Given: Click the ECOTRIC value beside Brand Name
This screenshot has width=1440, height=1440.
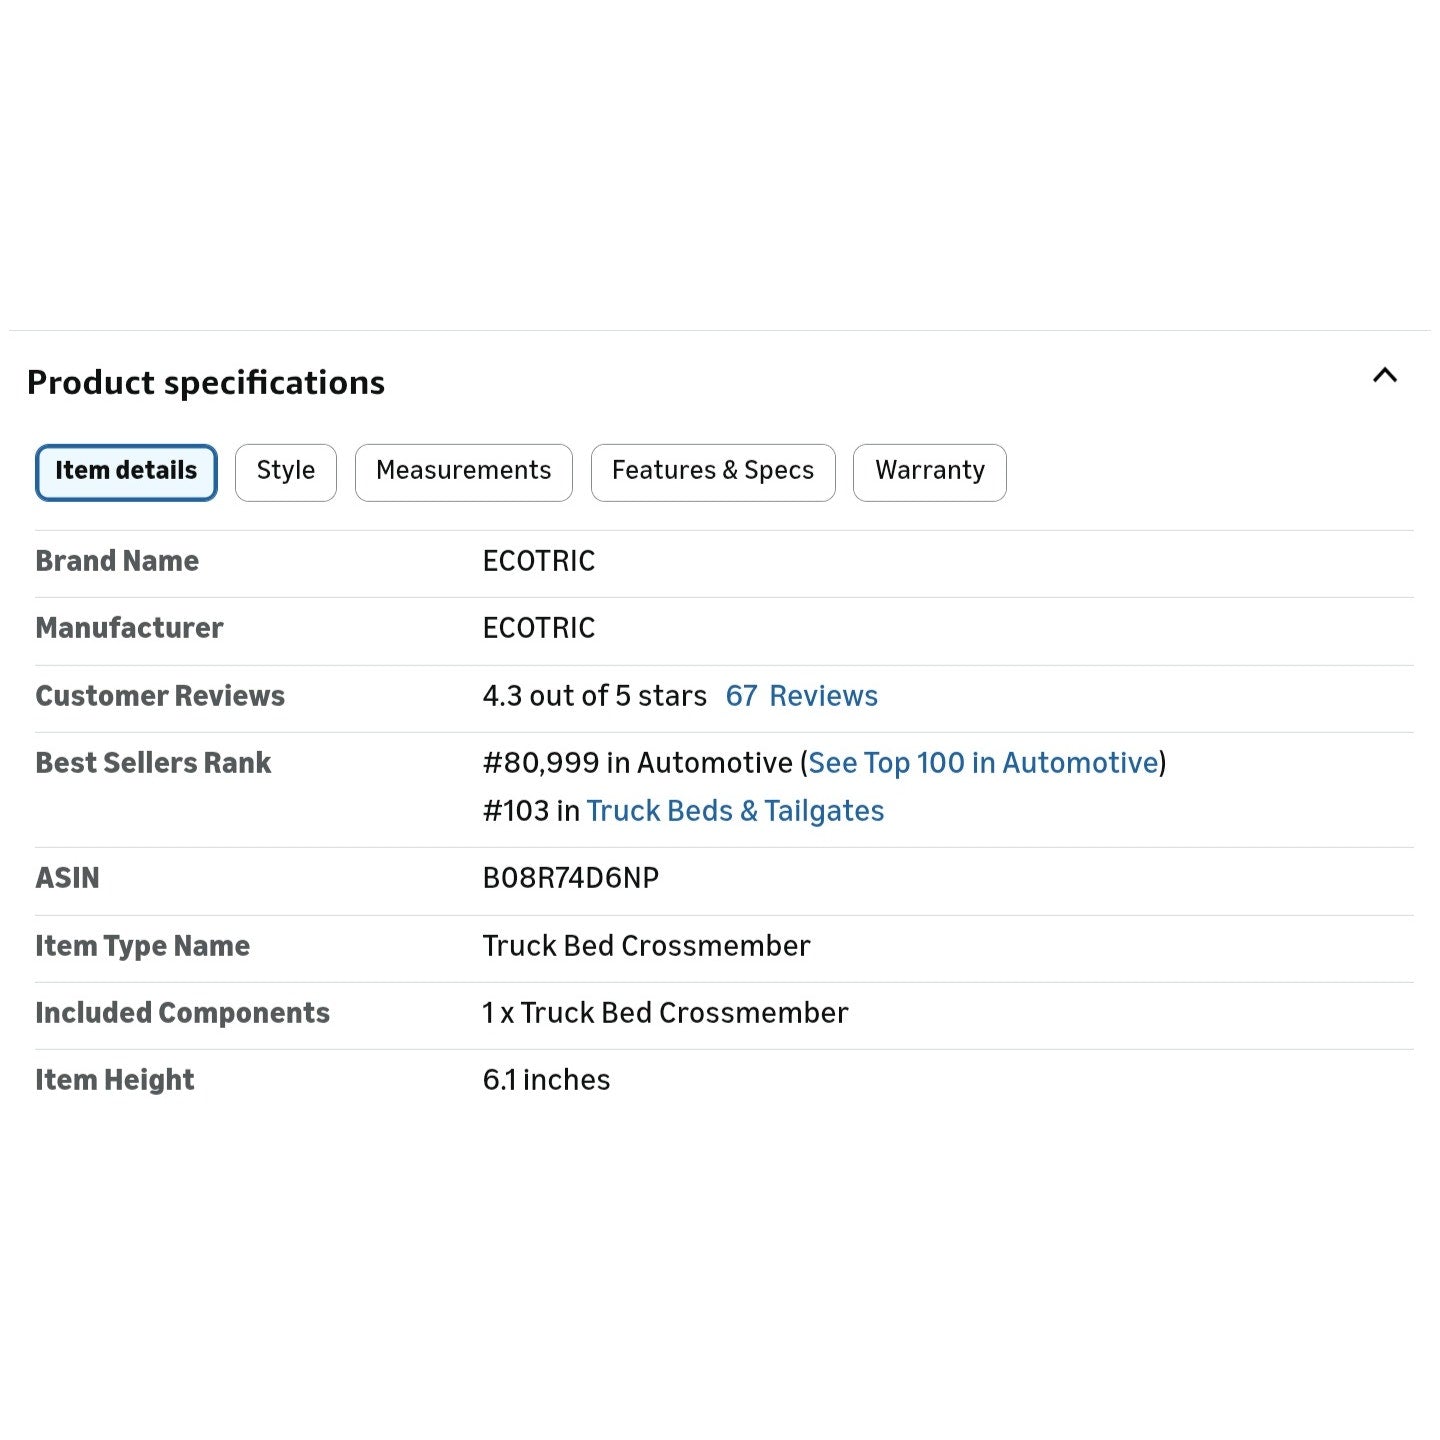Looking at the screenshot, I should 538,561.
